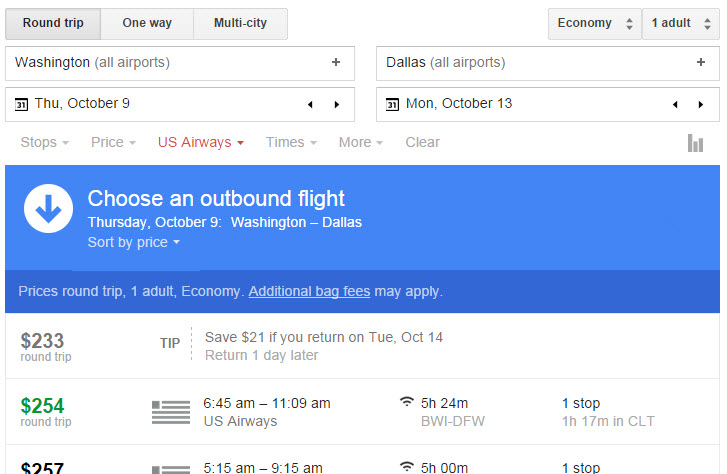Click the plus icon in Washington origin field
Image resolution: width=727 pixels, height=474 pixels.
pos(336,62)
